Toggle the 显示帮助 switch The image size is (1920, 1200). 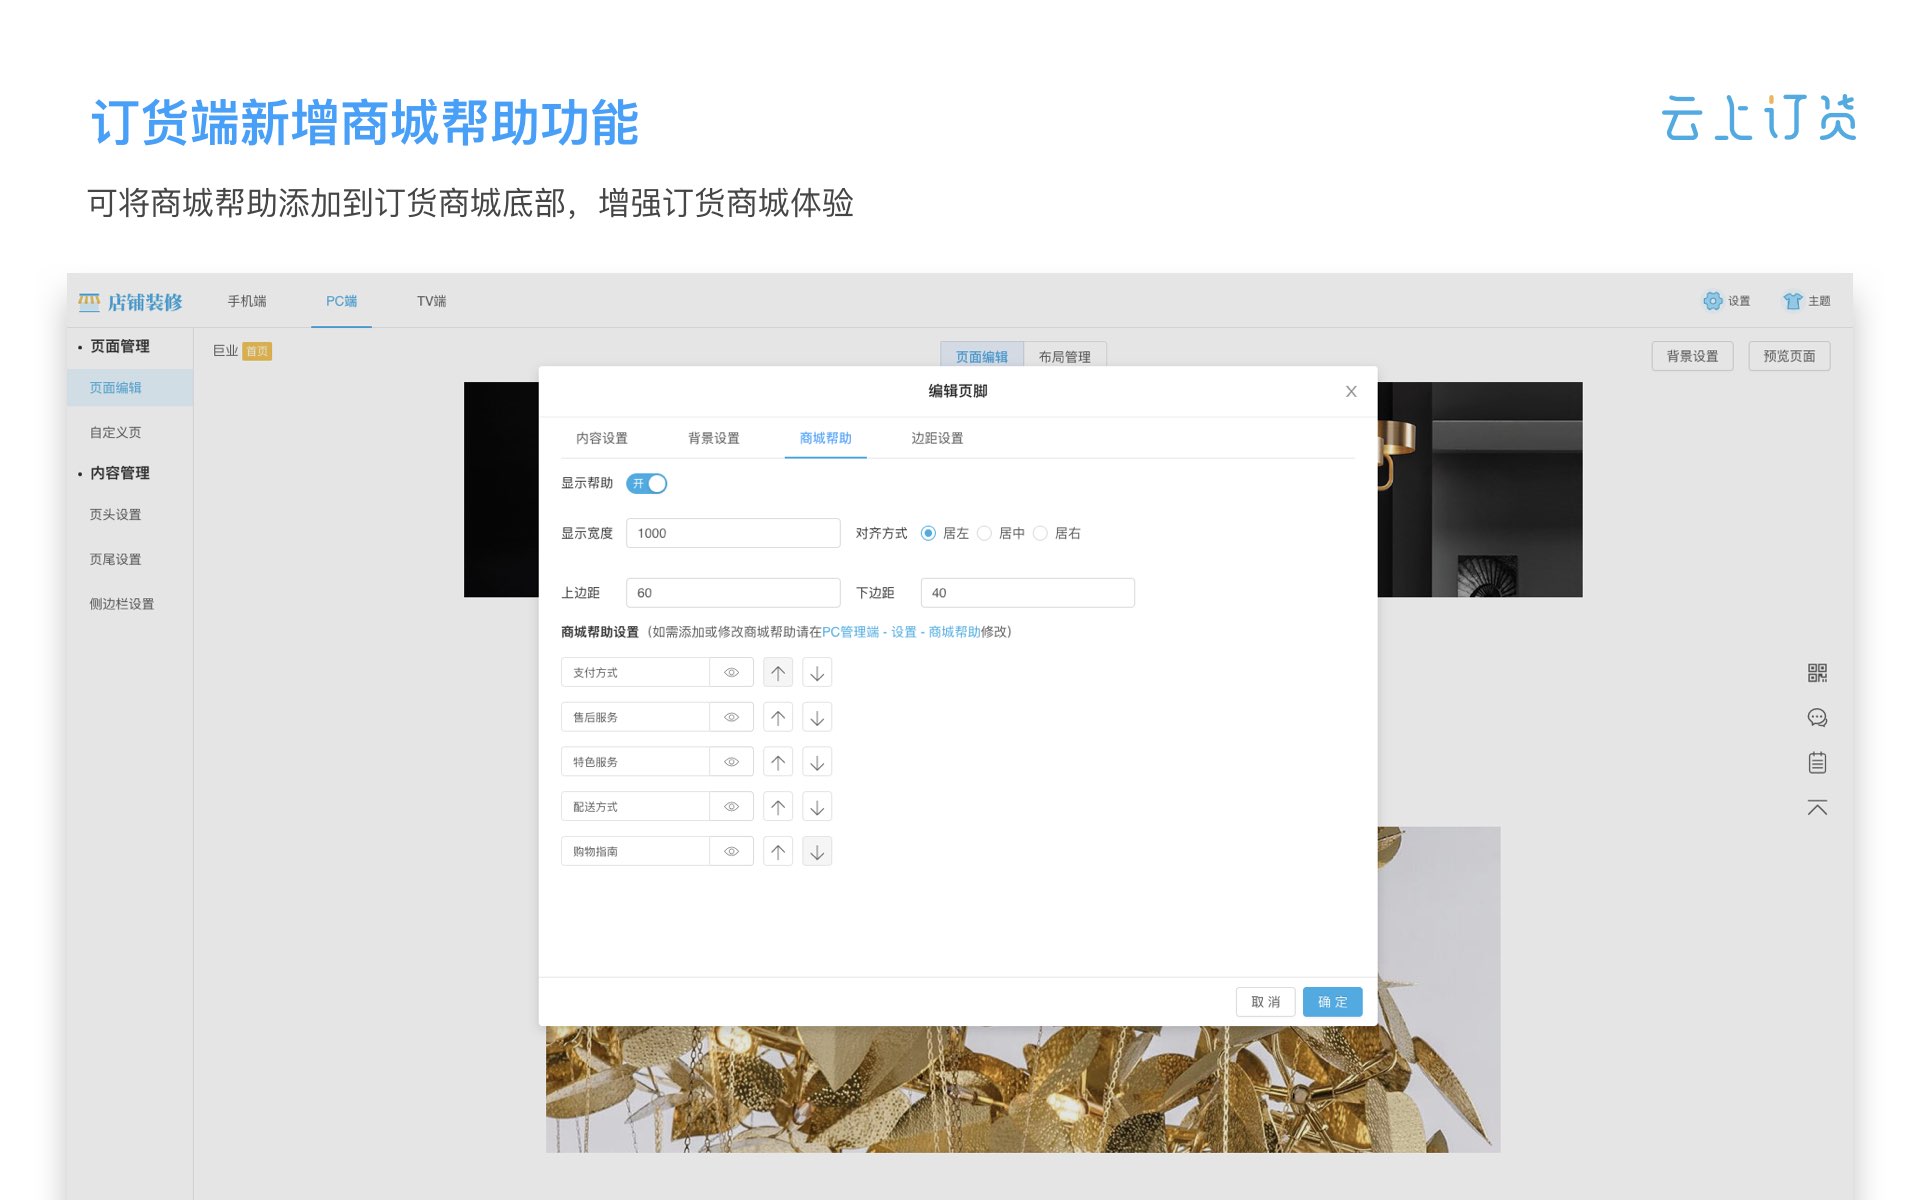646,483
